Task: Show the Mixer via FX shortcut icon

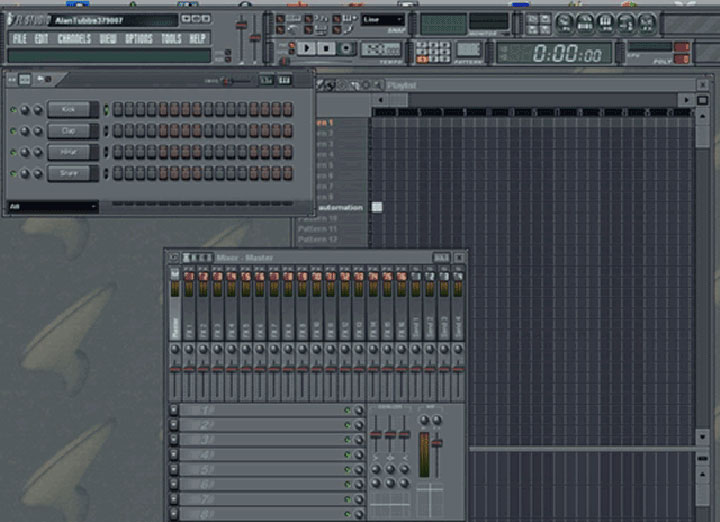Action: coord(646,22)
